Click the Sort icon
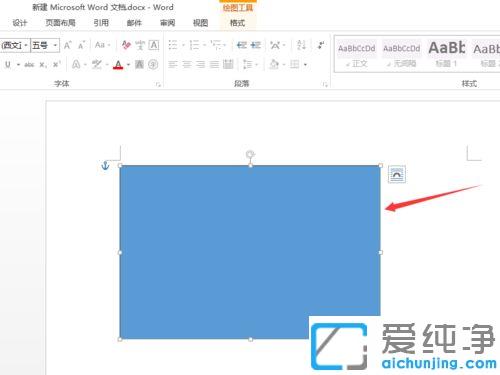This screenshot has width=500, height=375. point(301,45)
